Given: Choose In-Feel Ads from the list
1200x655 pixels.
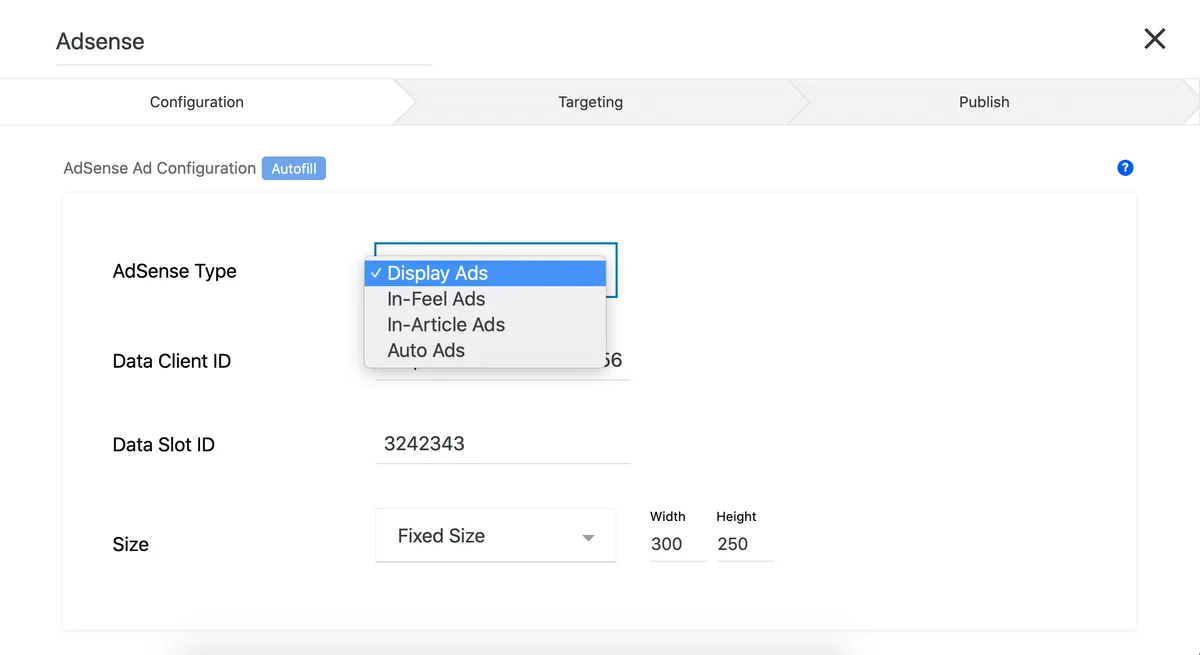Looking at the screenshot, I should 485,299.
